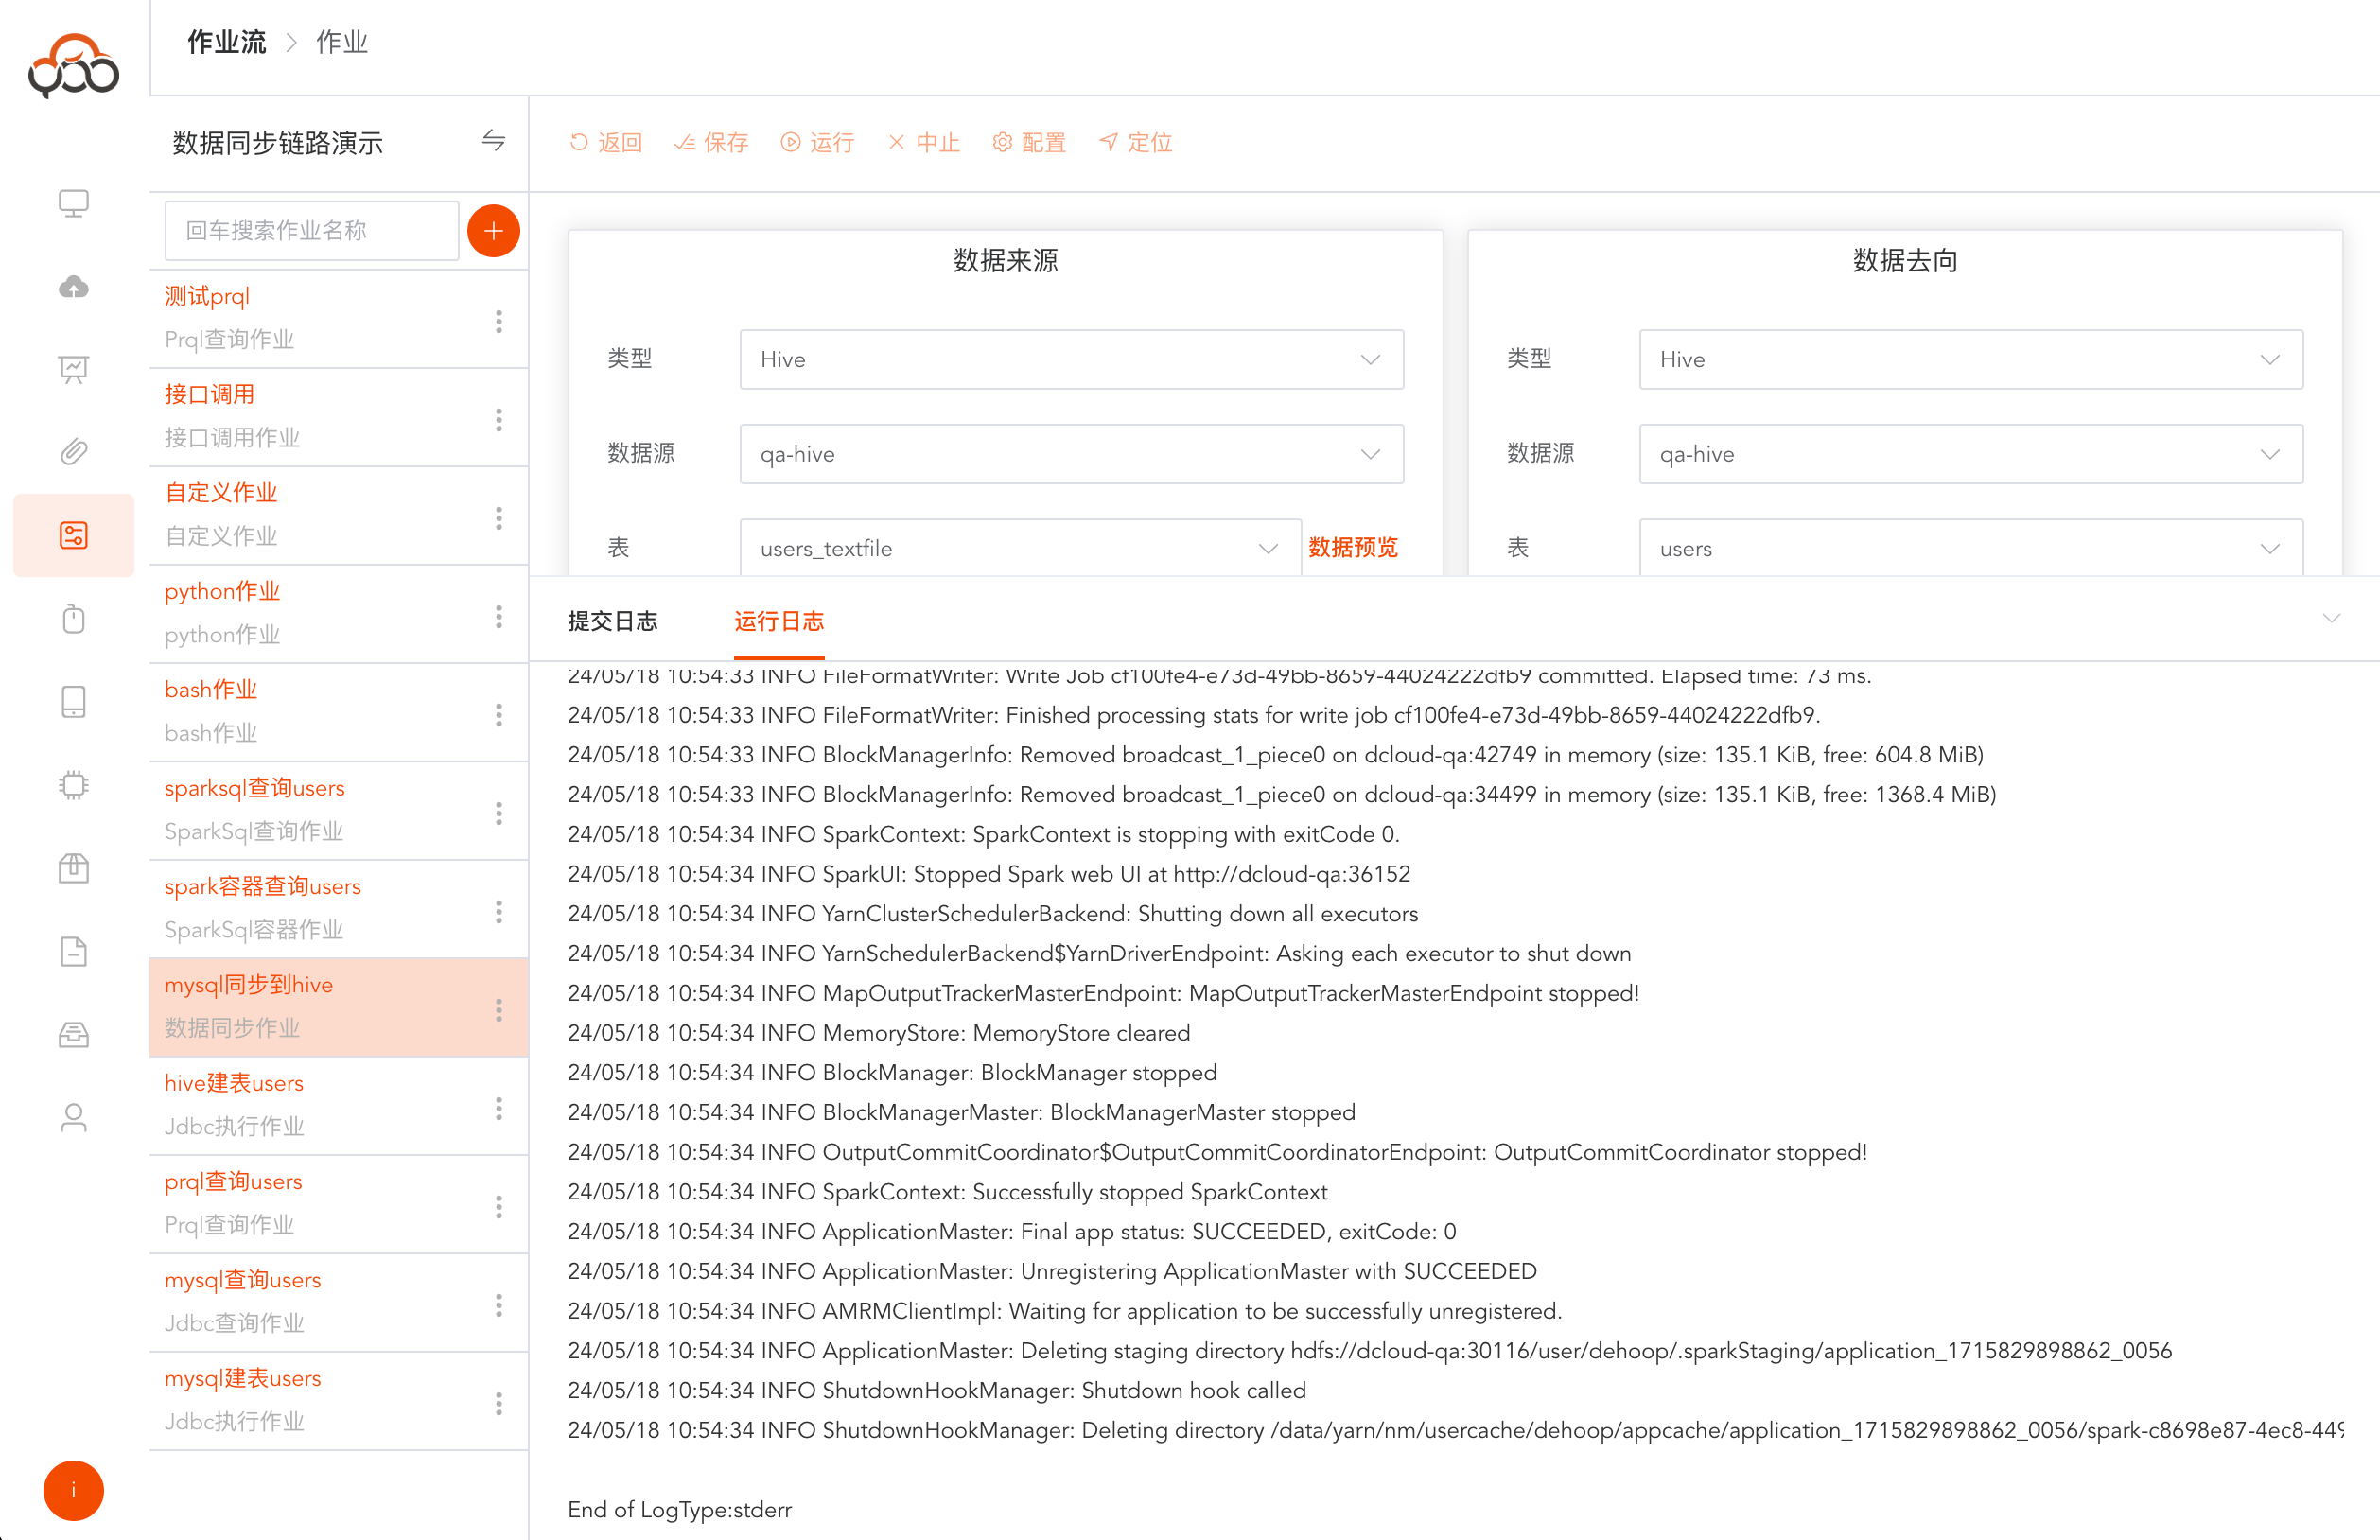Expand the source 类型 Hive dropdown
The image size is (2380, 1540).
click(1071, 359)
